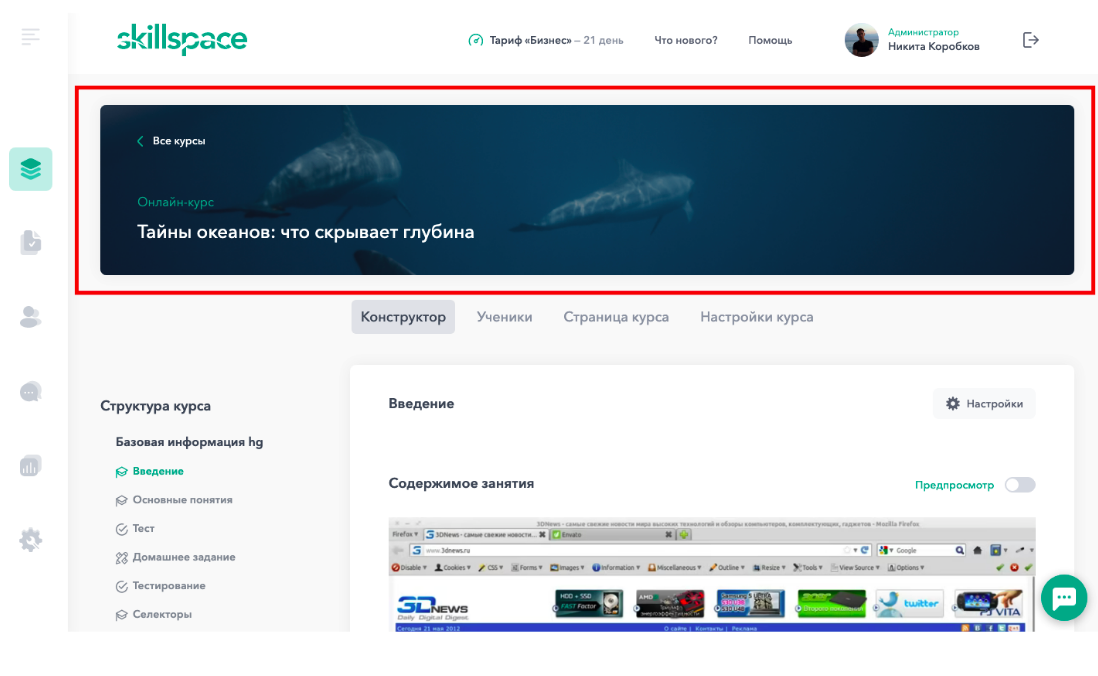1098x676 pixels.
Task: Go back via Все курсы link
Action: click(x=179, y=141)
